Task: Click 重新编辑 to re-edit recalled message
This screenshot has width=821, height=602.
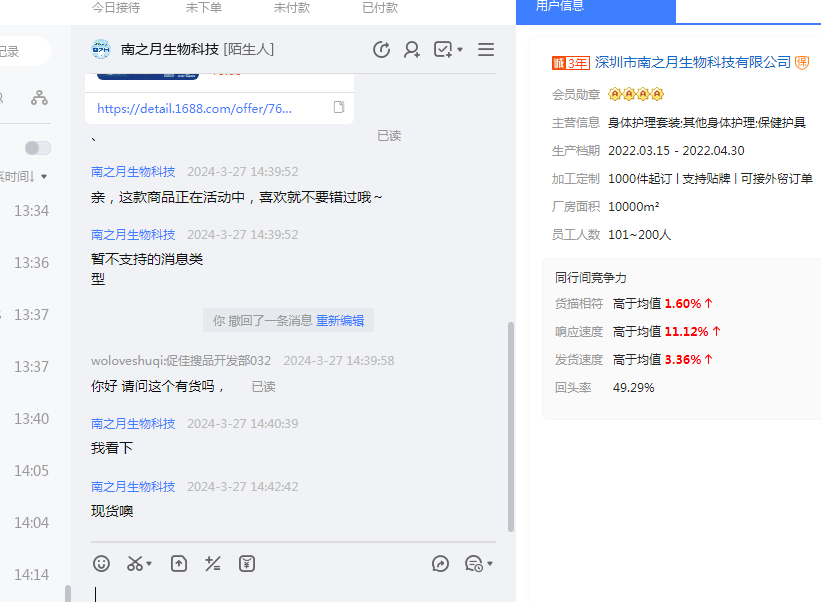Action: click(x=340, y=321)
